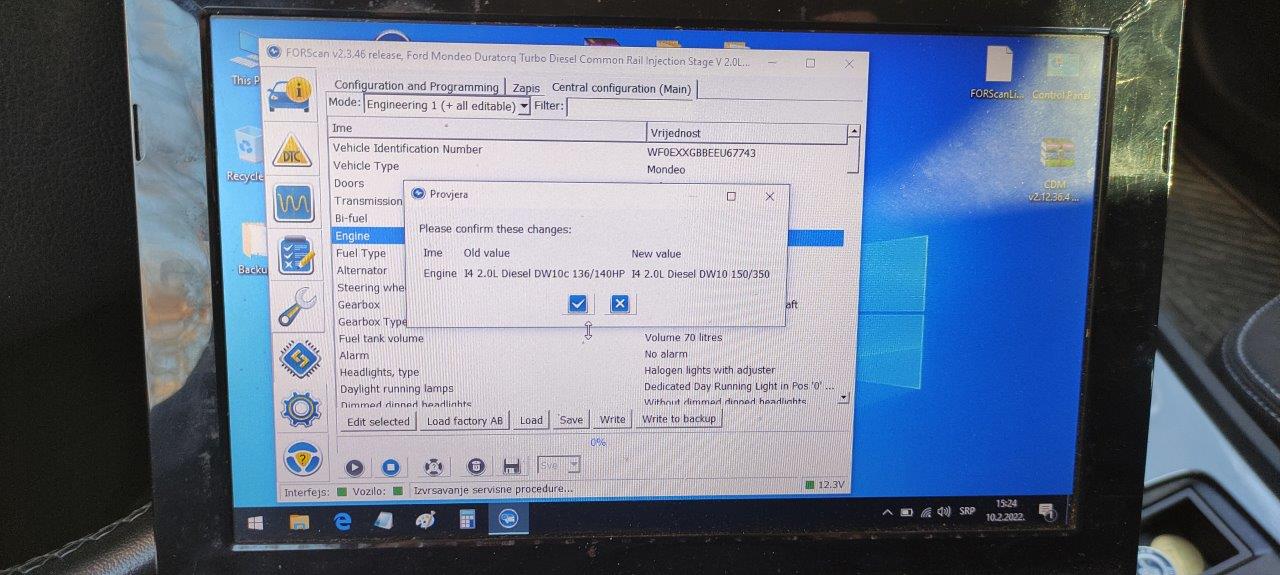Select the Headlights, type row
This screenshot has height=575, width=1280.
tap(590, 373)
